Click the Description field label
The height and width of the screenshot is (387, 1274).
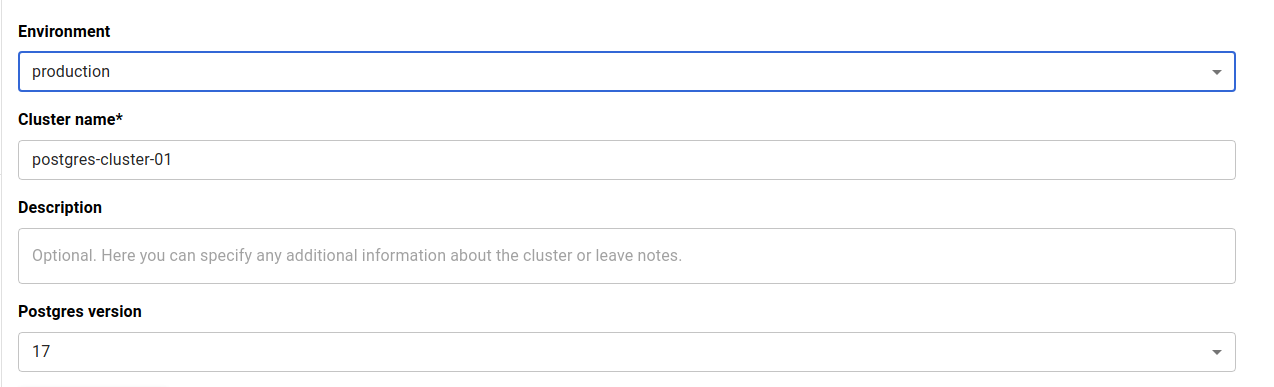60,208
